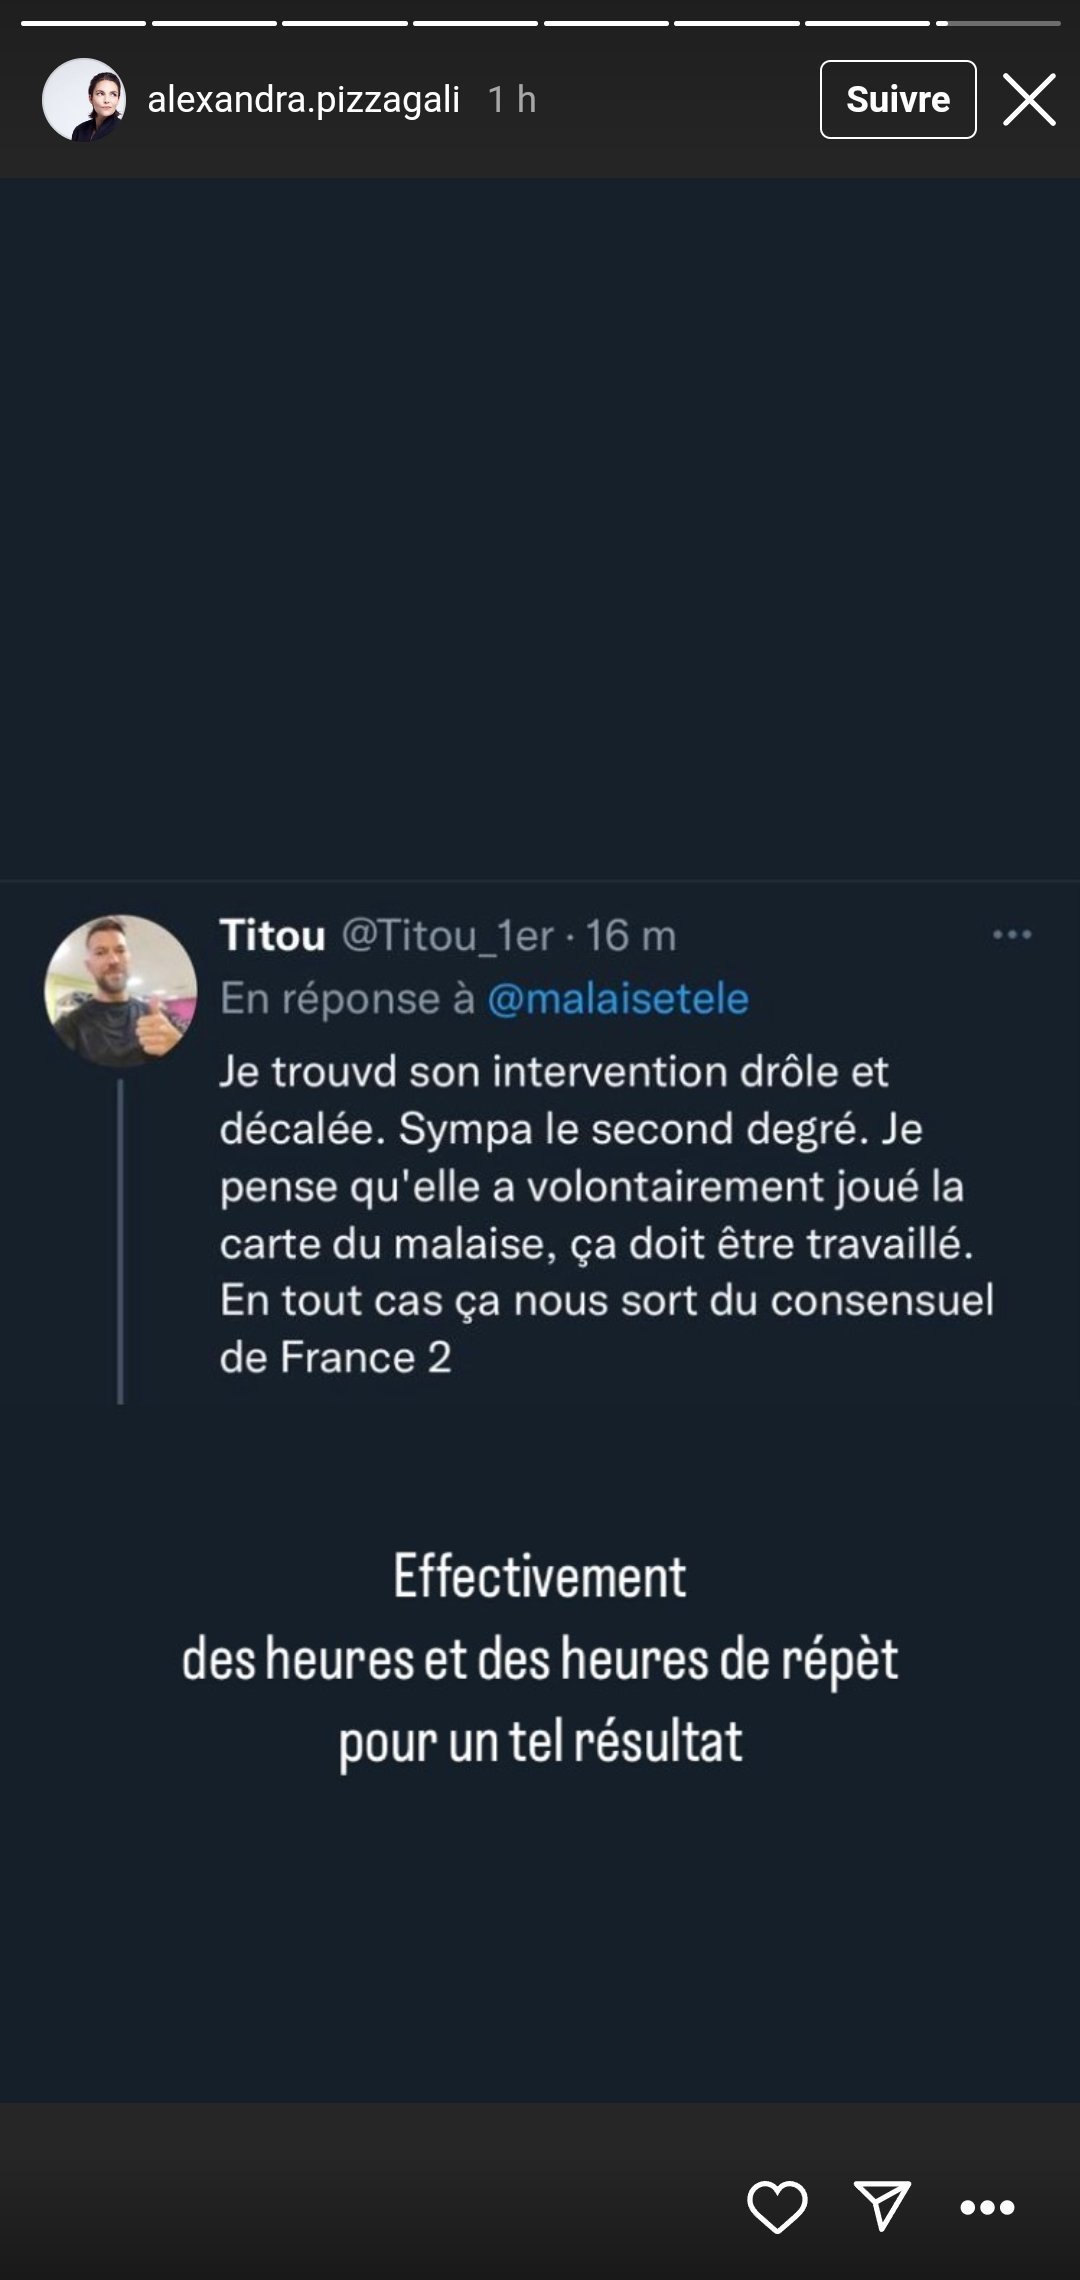Like the story with the heart icon
Viewport: 1080px width, 2280px height.
point(777,2207)
